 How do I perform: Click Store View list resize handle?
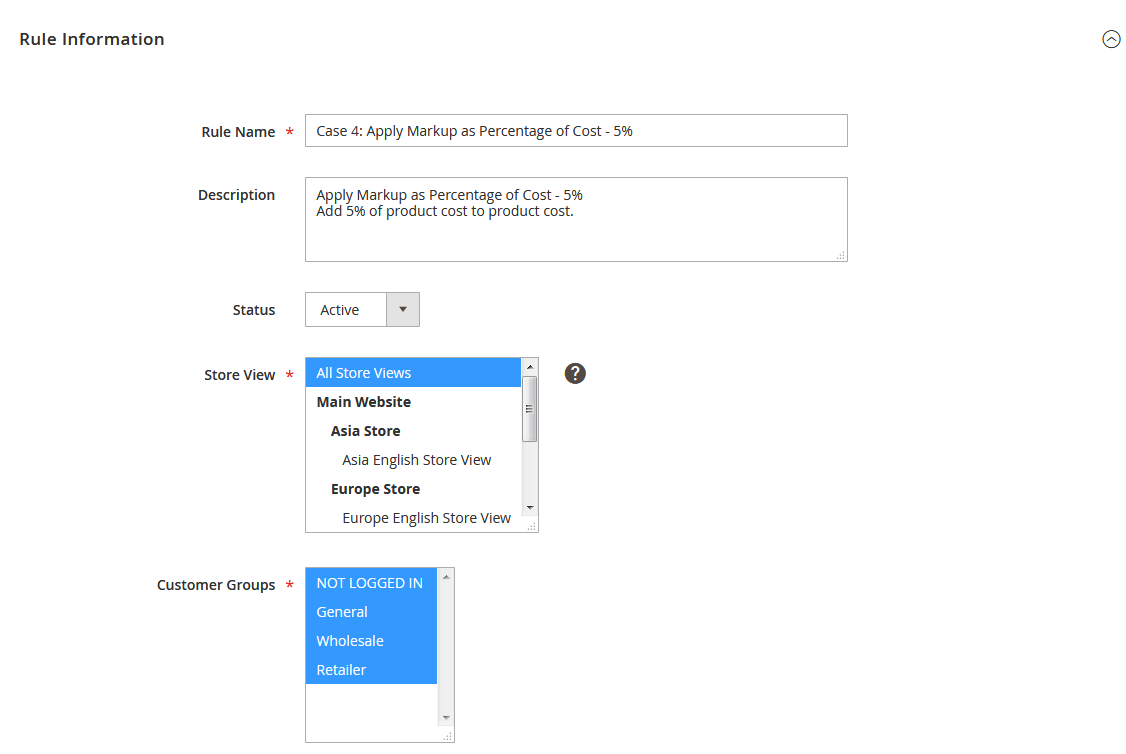[532, 526]
